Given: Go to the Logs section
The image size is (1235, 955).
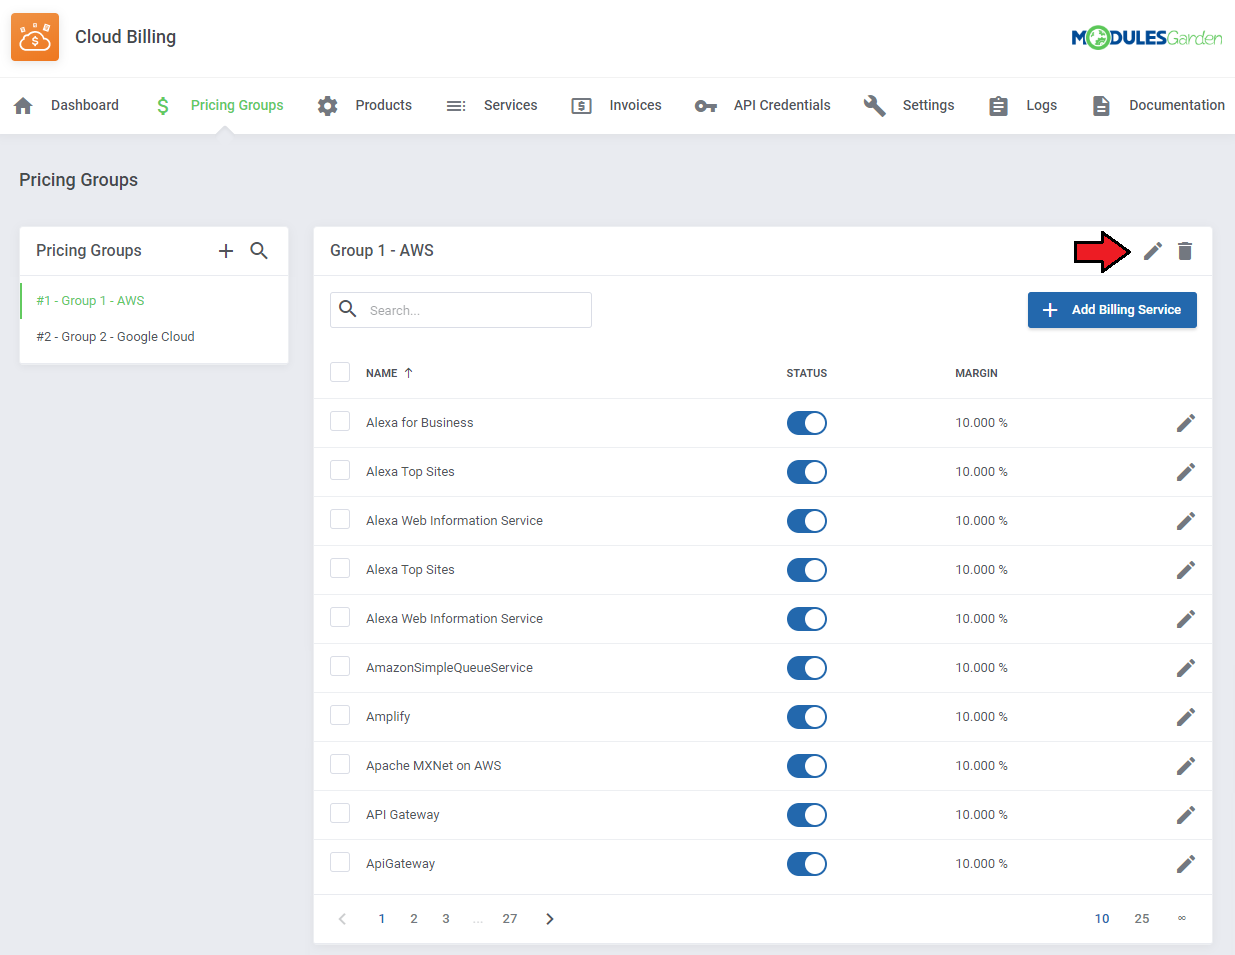Looking at the screenshot, I should [1041, 105].
